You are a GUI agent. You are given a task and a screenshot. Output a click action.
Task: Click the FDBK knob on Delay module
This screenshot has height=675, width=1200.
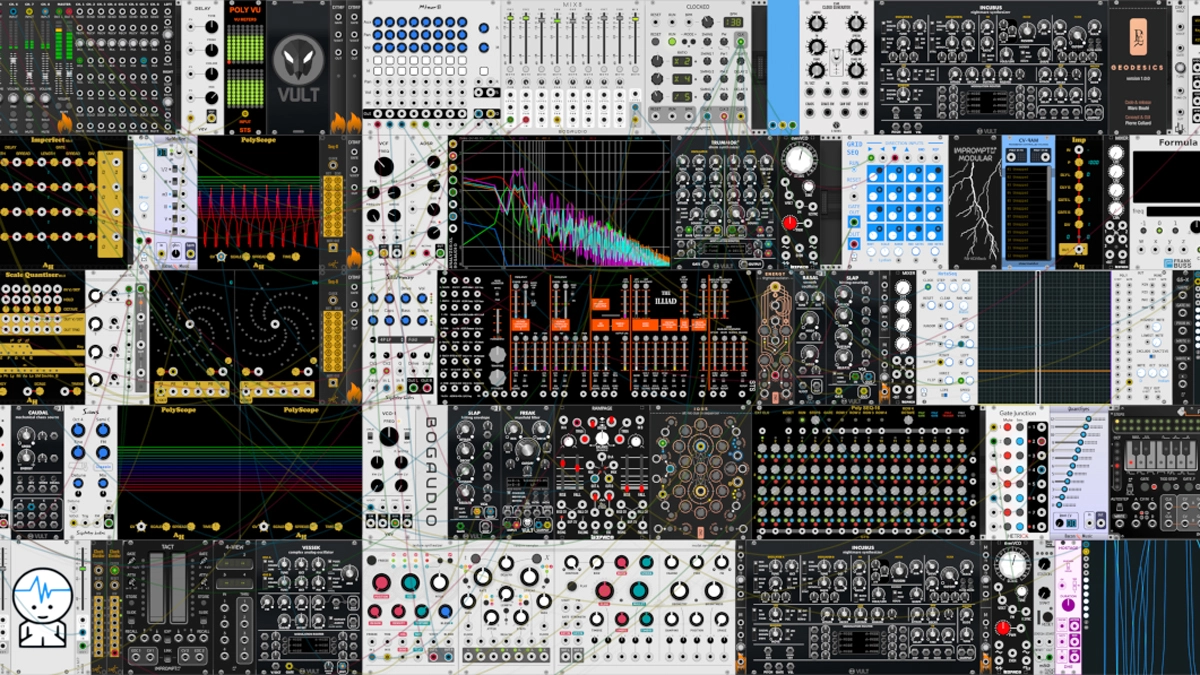pos(211,50)
